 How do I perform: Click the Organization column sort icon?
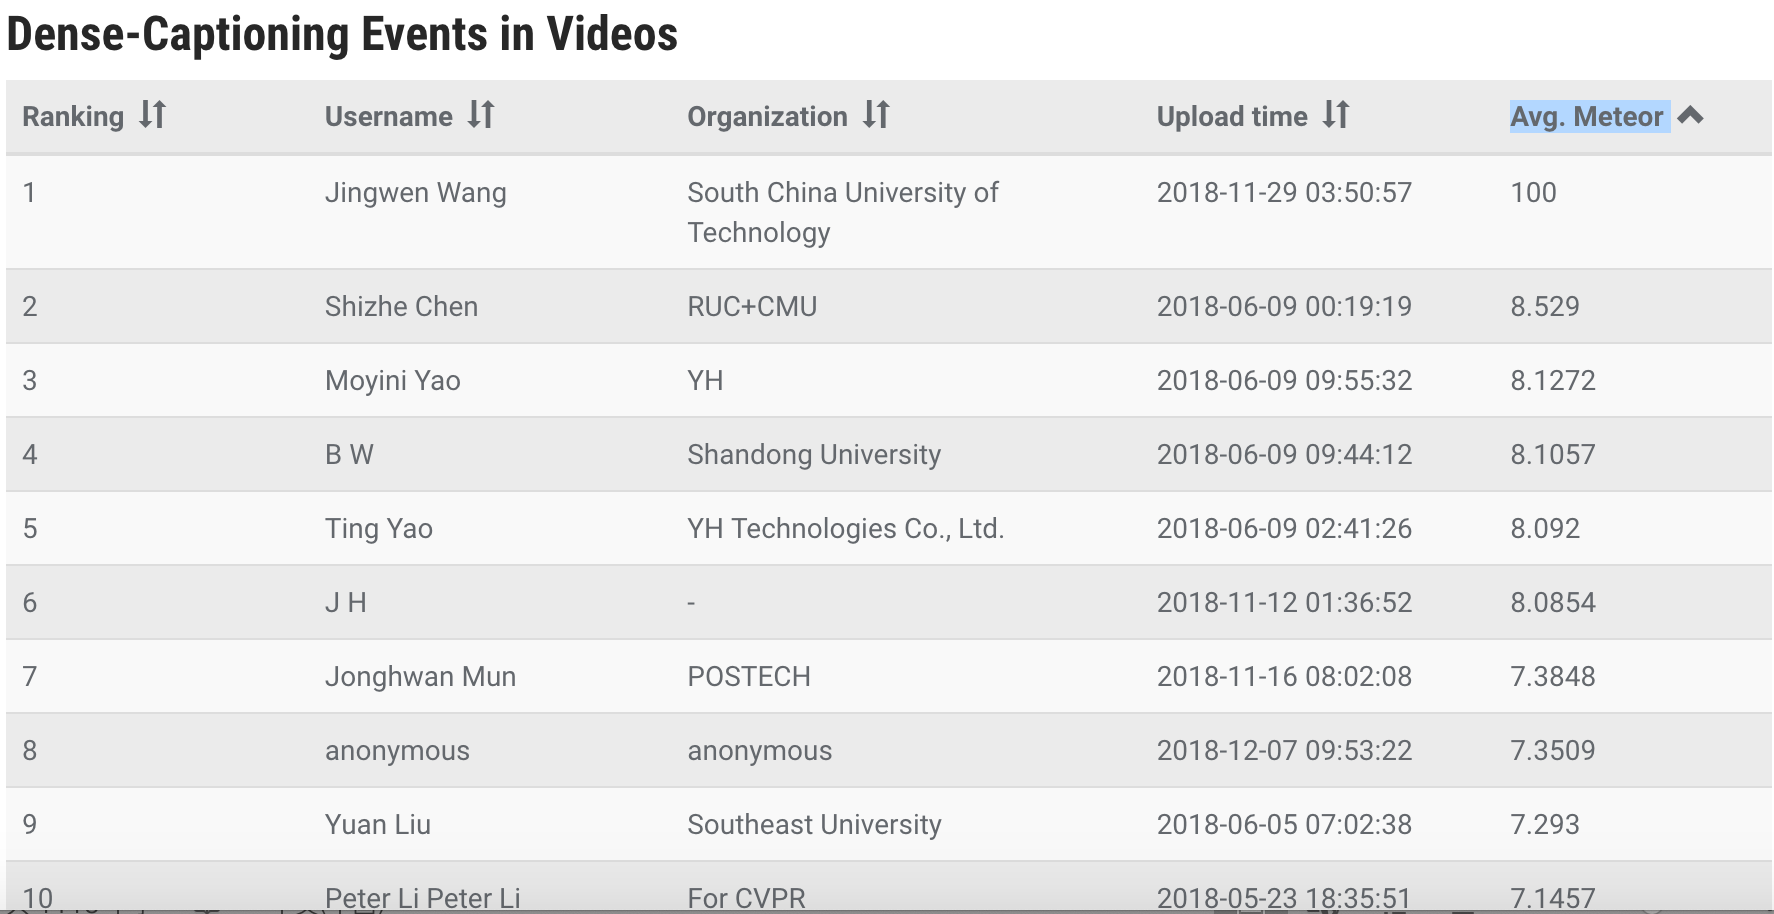[x=876, y=116]
